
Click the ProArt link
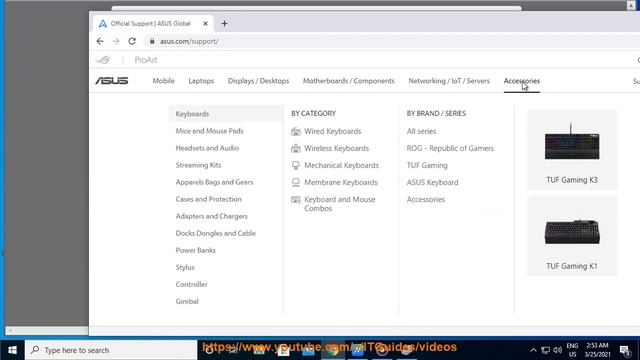pos(146,60)
